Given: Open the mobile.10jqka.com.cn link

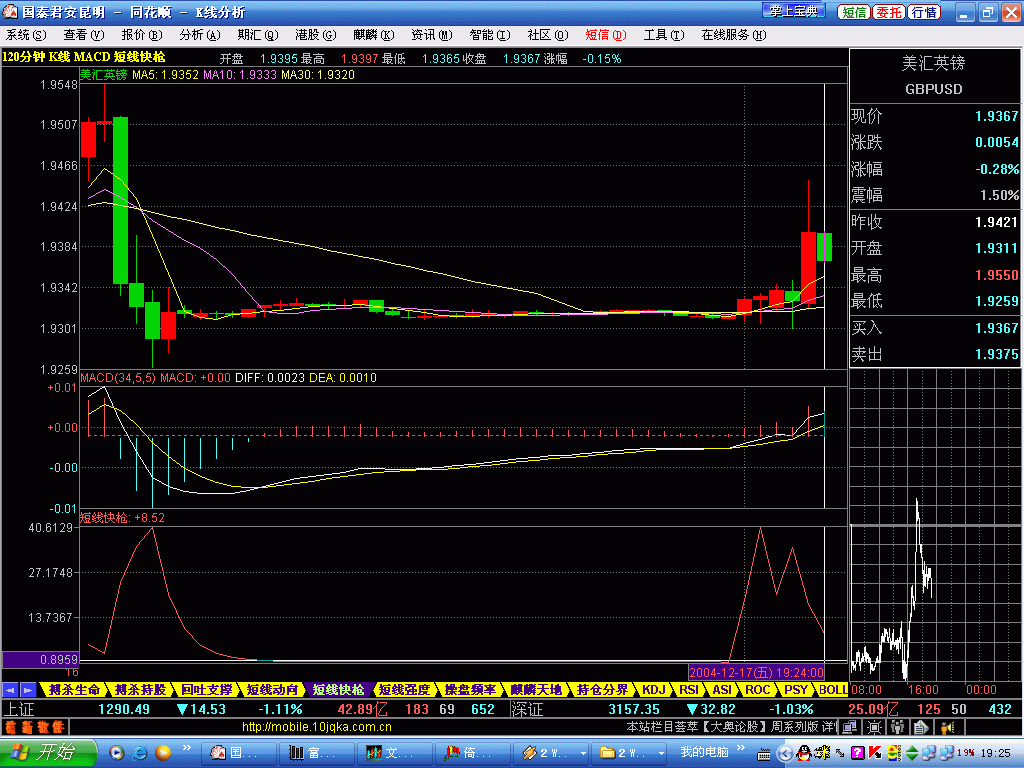Looking at the screenshot, I should 316,727.
